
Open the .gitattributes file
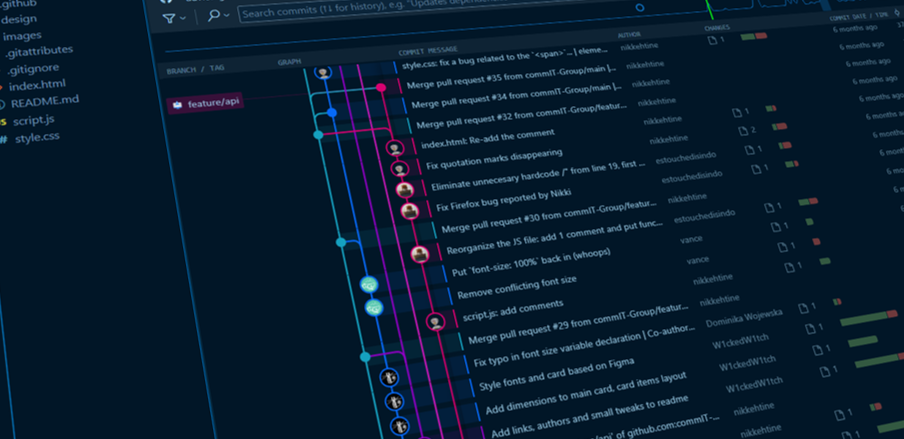coord(39,51)
